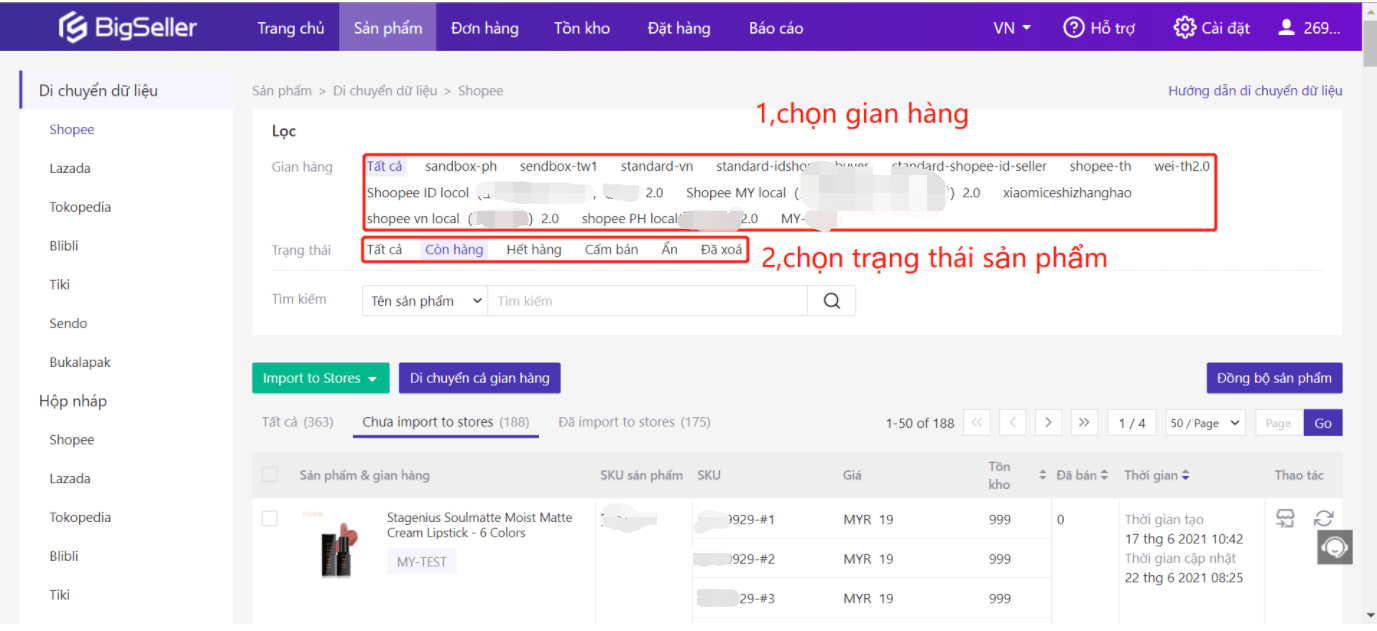Click the sync refresh icon for the lipstick product
Screen dimensions: 1377x631
pyautogui.click(x=1323, y=518)
